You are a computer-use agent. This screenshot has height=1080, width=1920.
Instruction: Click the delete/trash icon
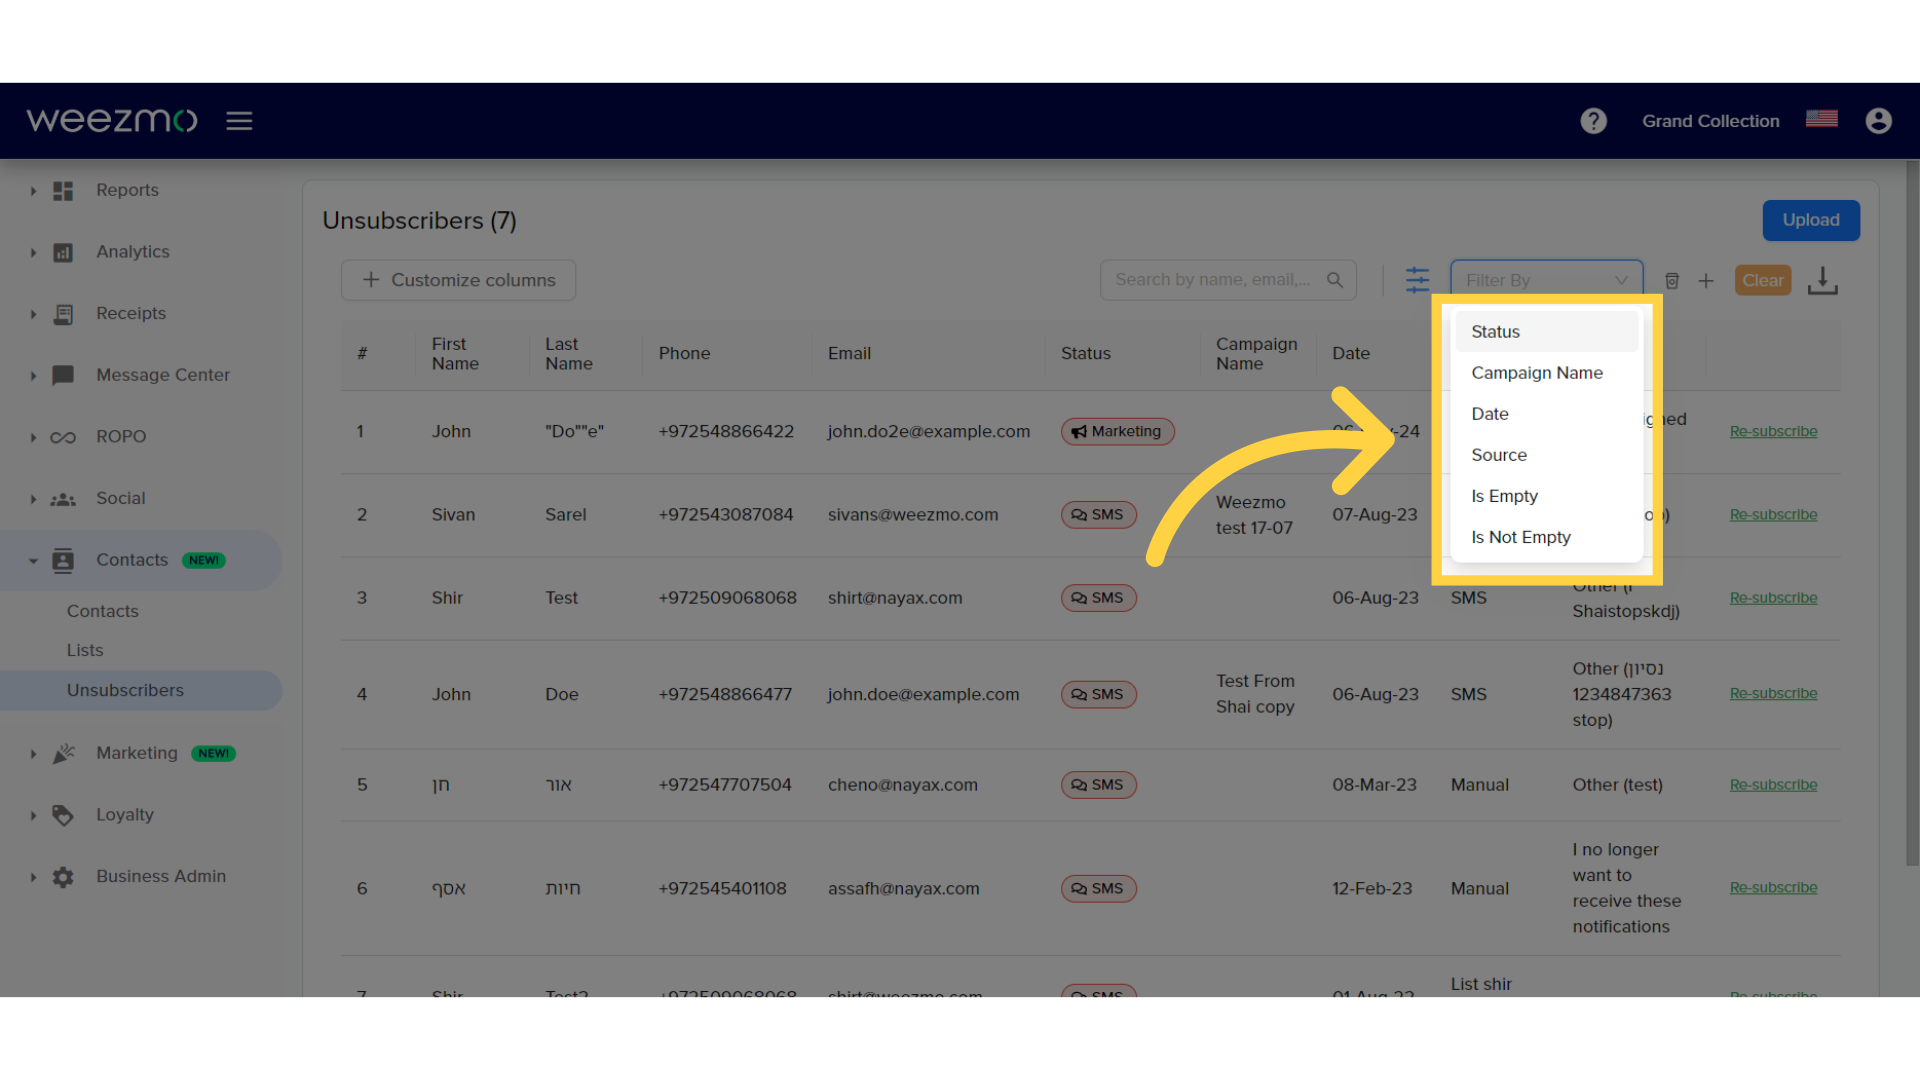pyautogui.click(x=1672, y=280)
